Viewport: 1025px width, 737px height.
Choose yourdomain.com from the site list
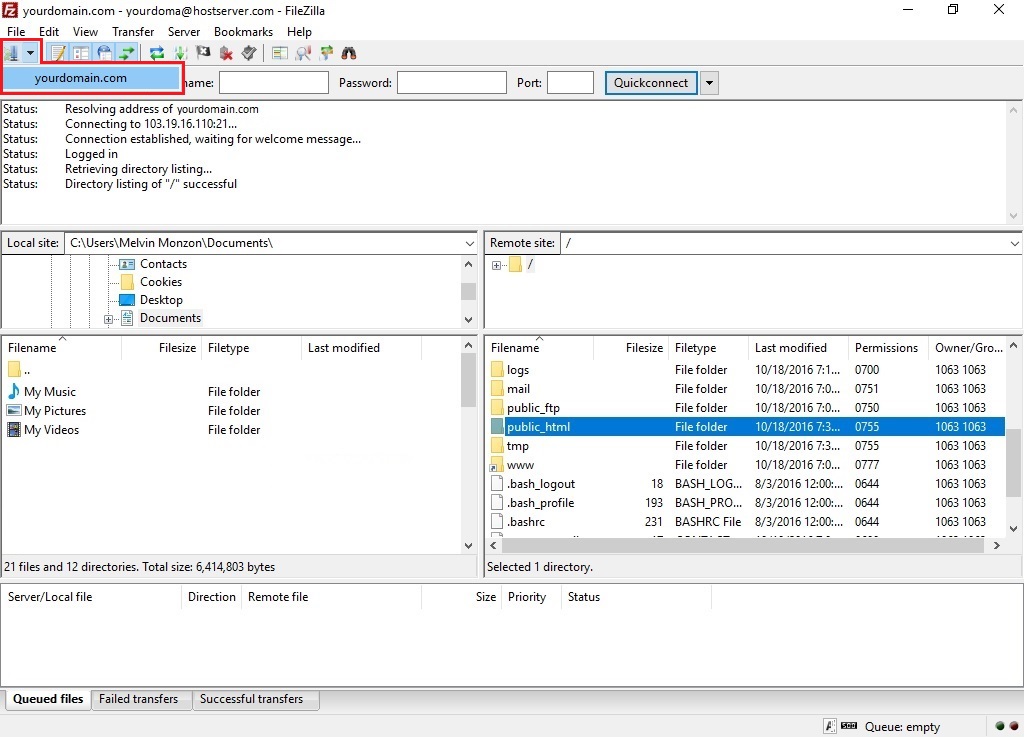pos(91,78)
